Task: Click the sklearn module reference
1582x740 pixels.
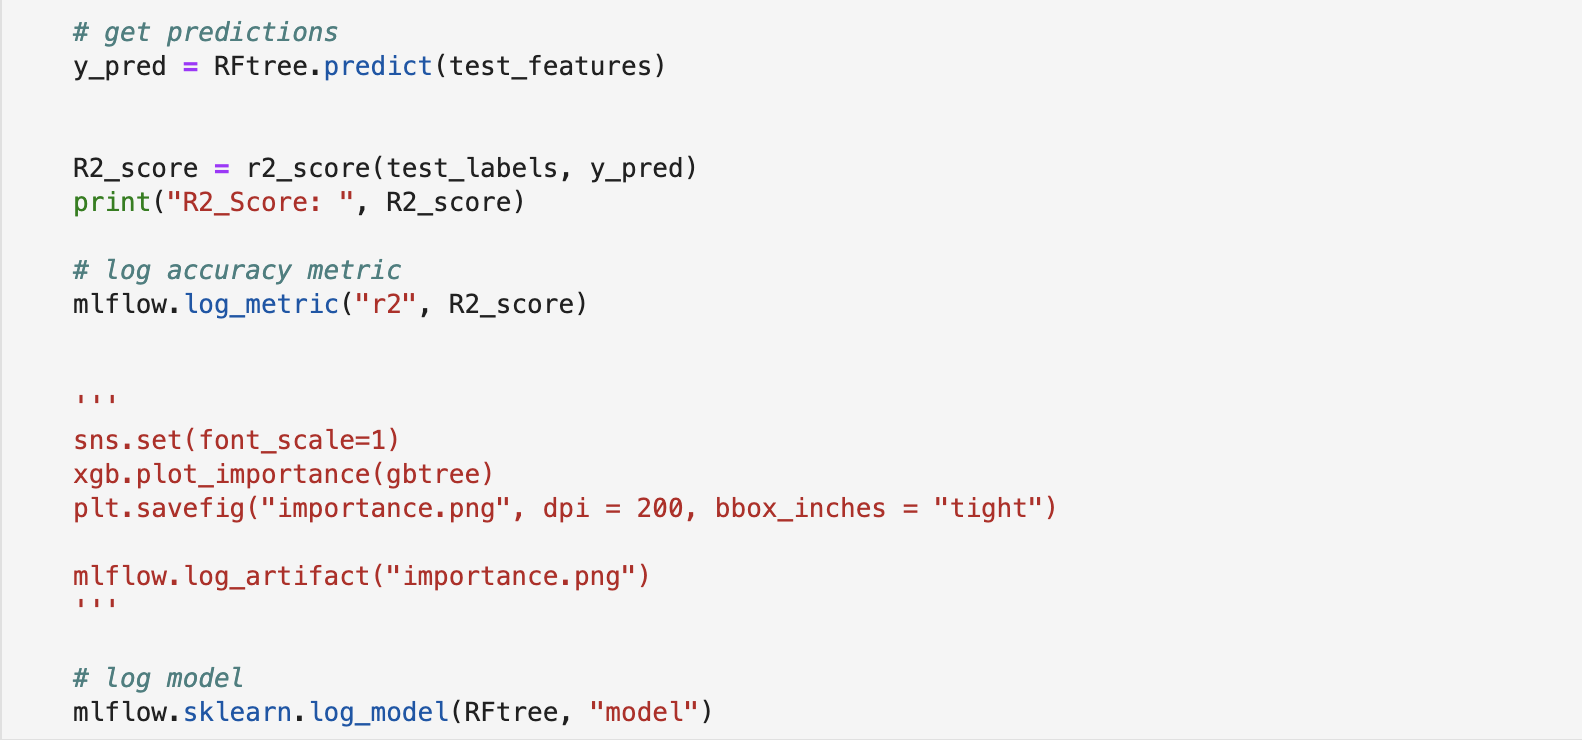Action: [237, 712]
